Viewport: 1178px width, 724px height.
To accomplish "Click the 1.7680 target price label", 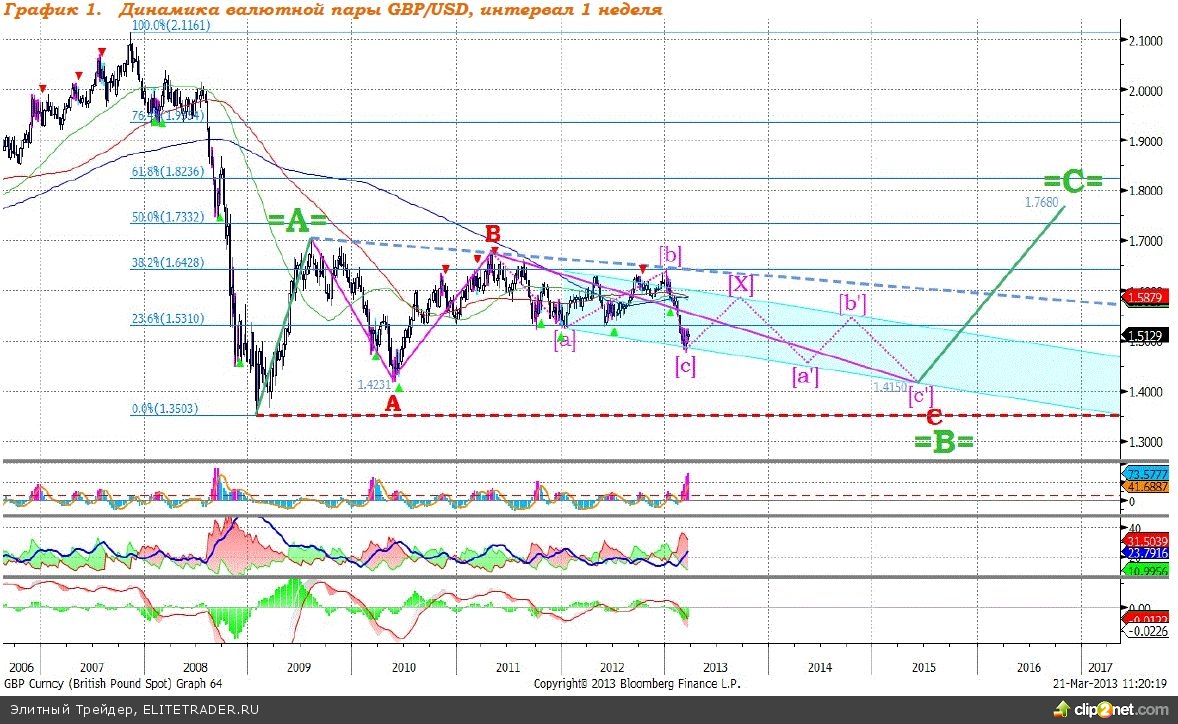I will point(1039,201).
